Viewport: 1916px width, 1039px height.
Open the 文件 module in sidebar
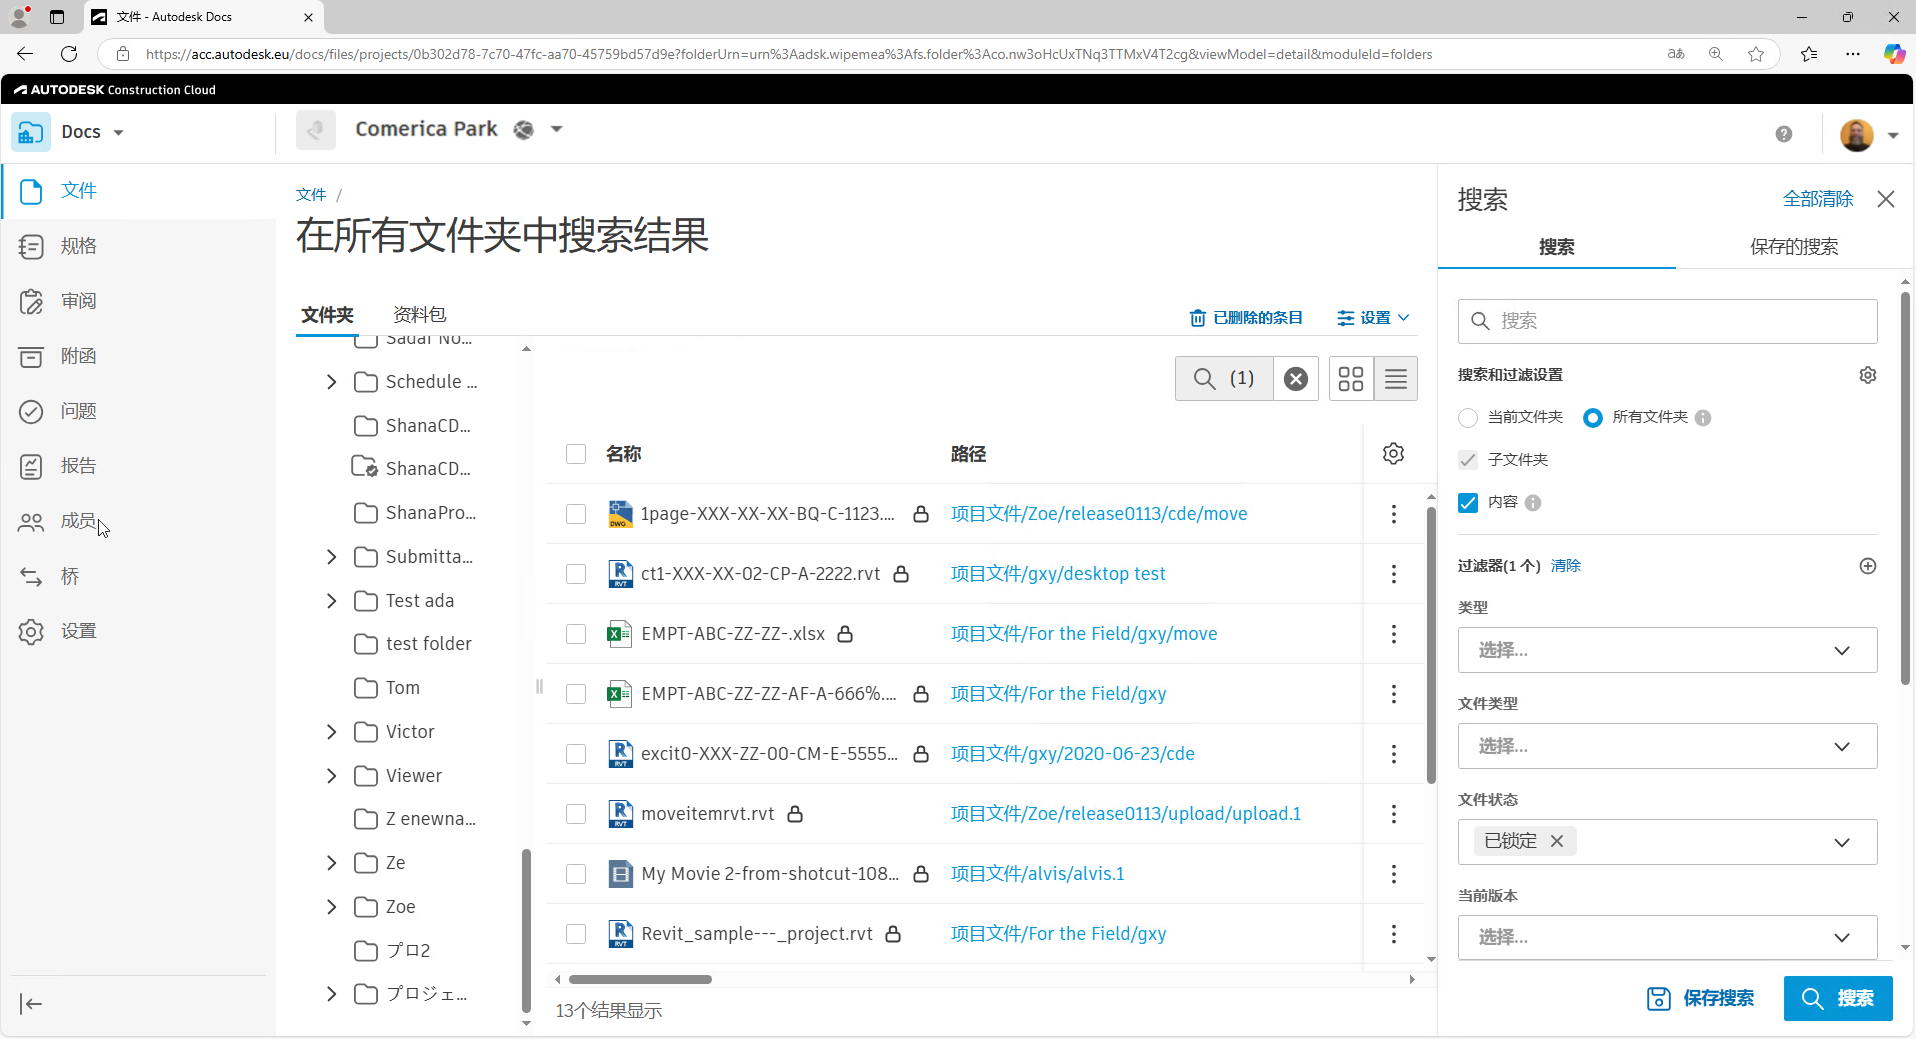point(78,191)
